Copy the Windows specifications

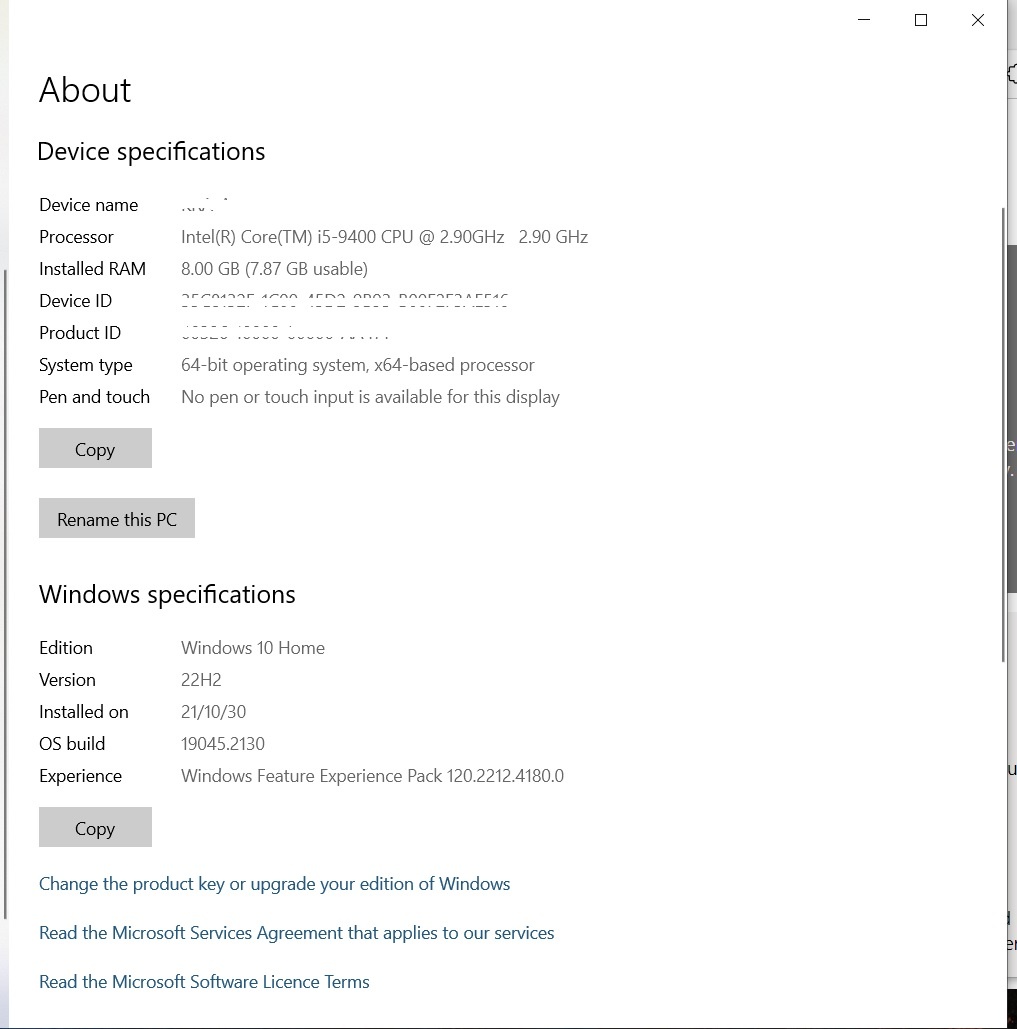(95, 827)
